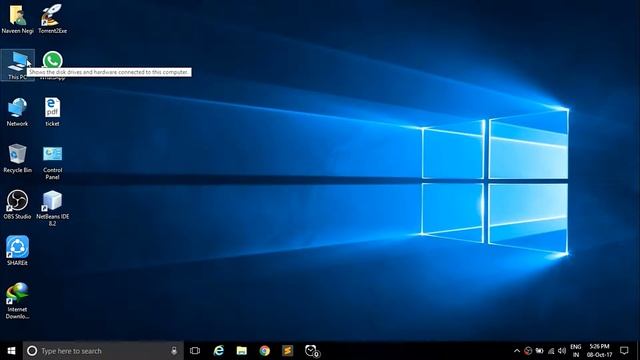
Task: Select the Network desktop icon
Action: pyautogui.click(x=17, y=112)
